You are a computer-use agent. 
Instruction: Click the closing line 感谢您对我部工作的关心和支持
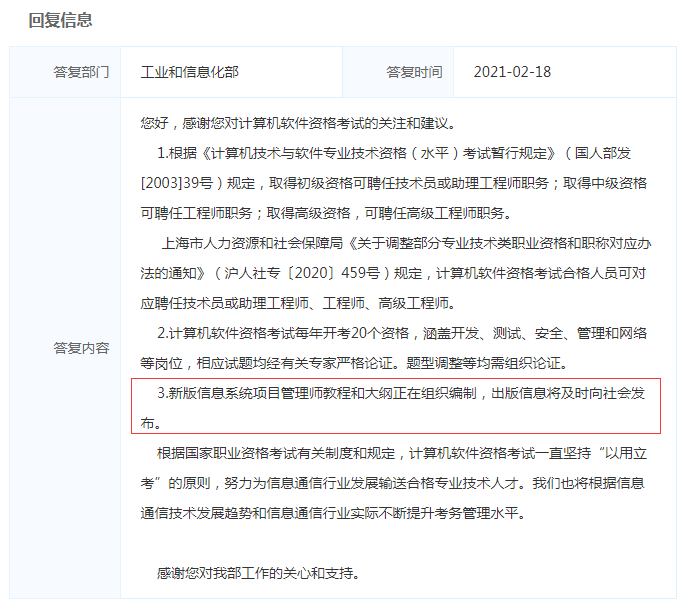coord(258,573)
